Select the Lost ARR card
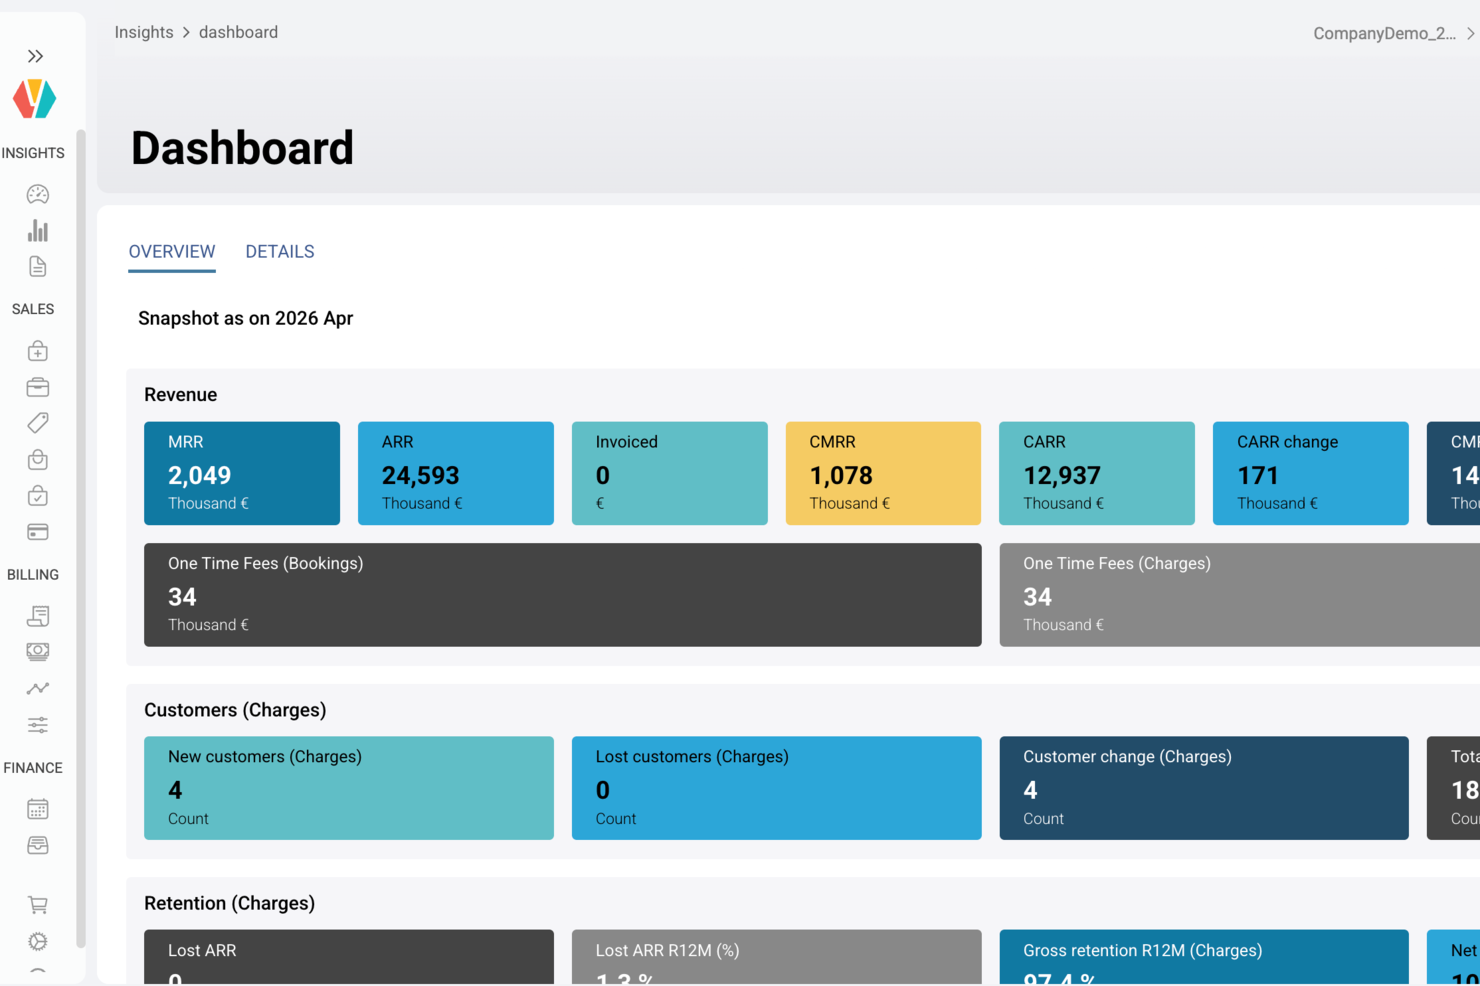1480x986 pixels. click(349, 957)
